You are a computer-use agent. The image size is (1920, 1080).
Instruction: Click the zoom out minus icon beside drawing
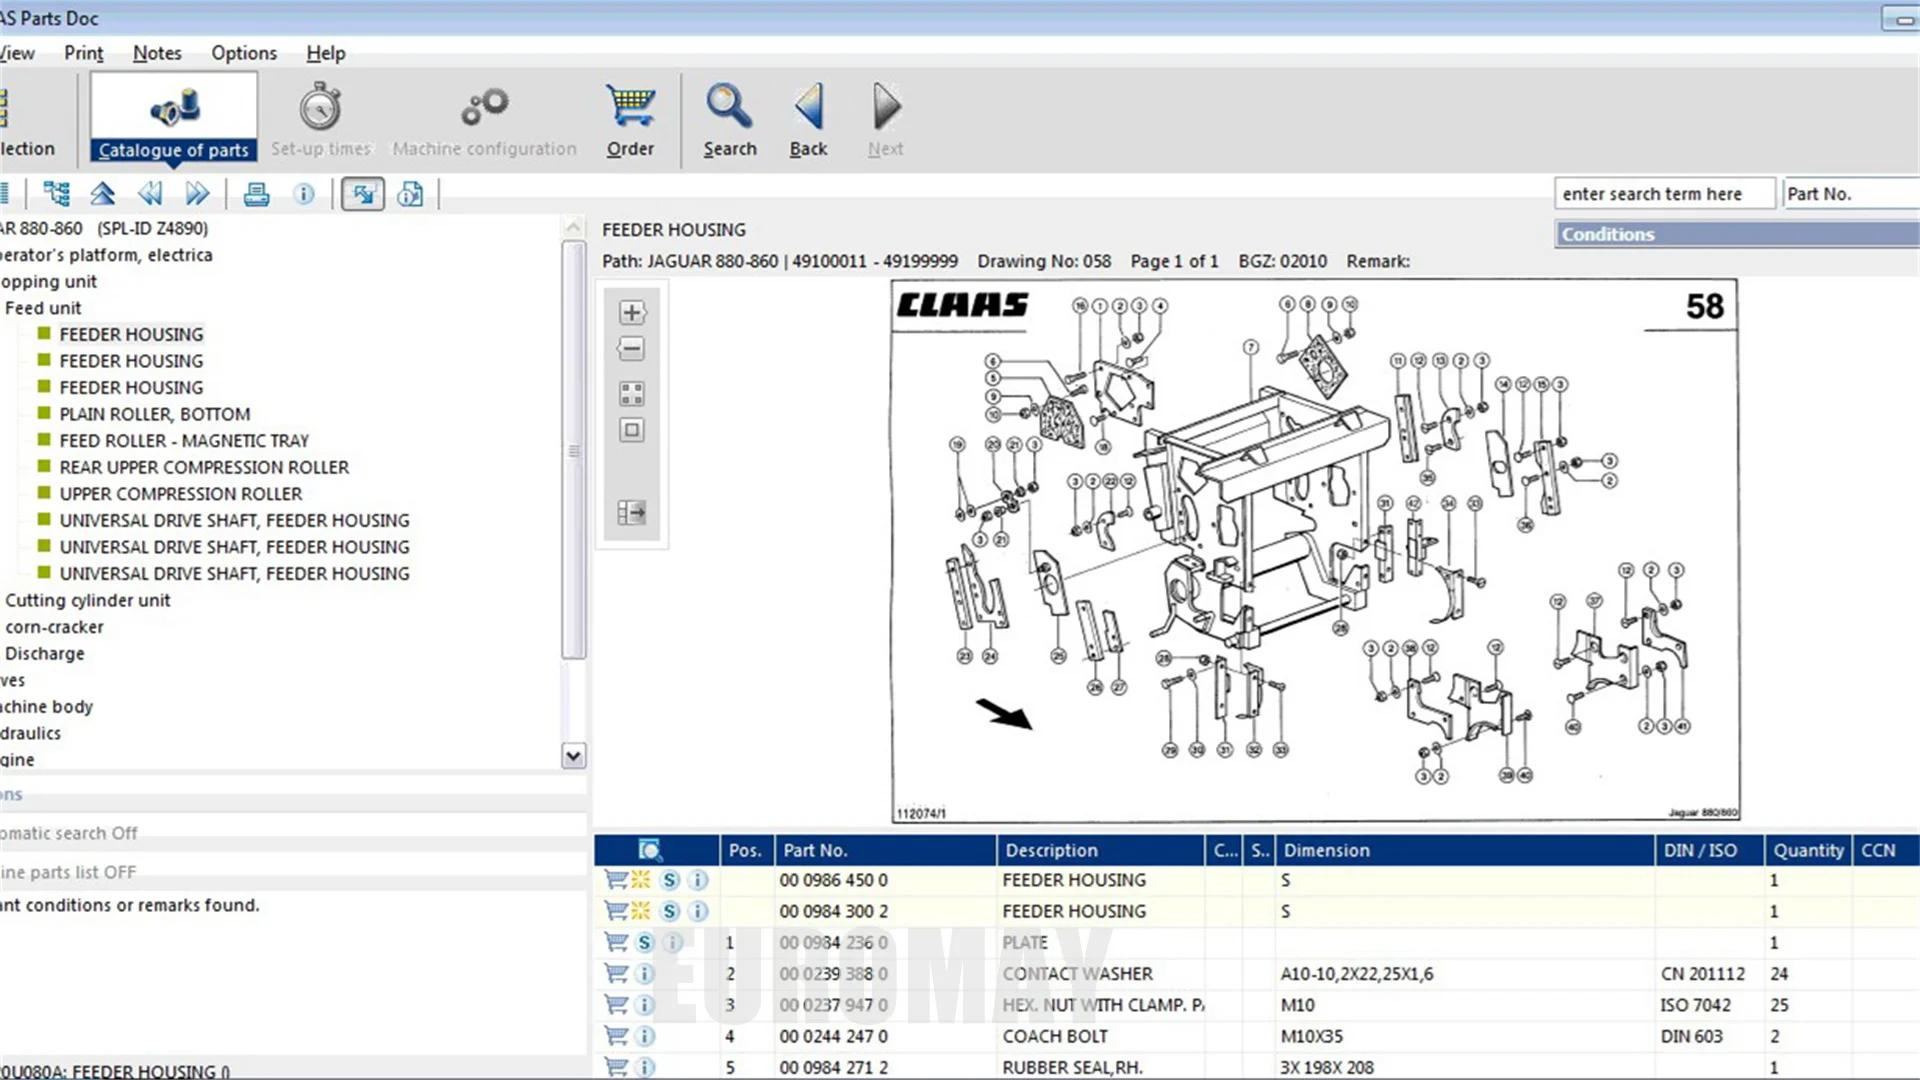pos(631,349)
